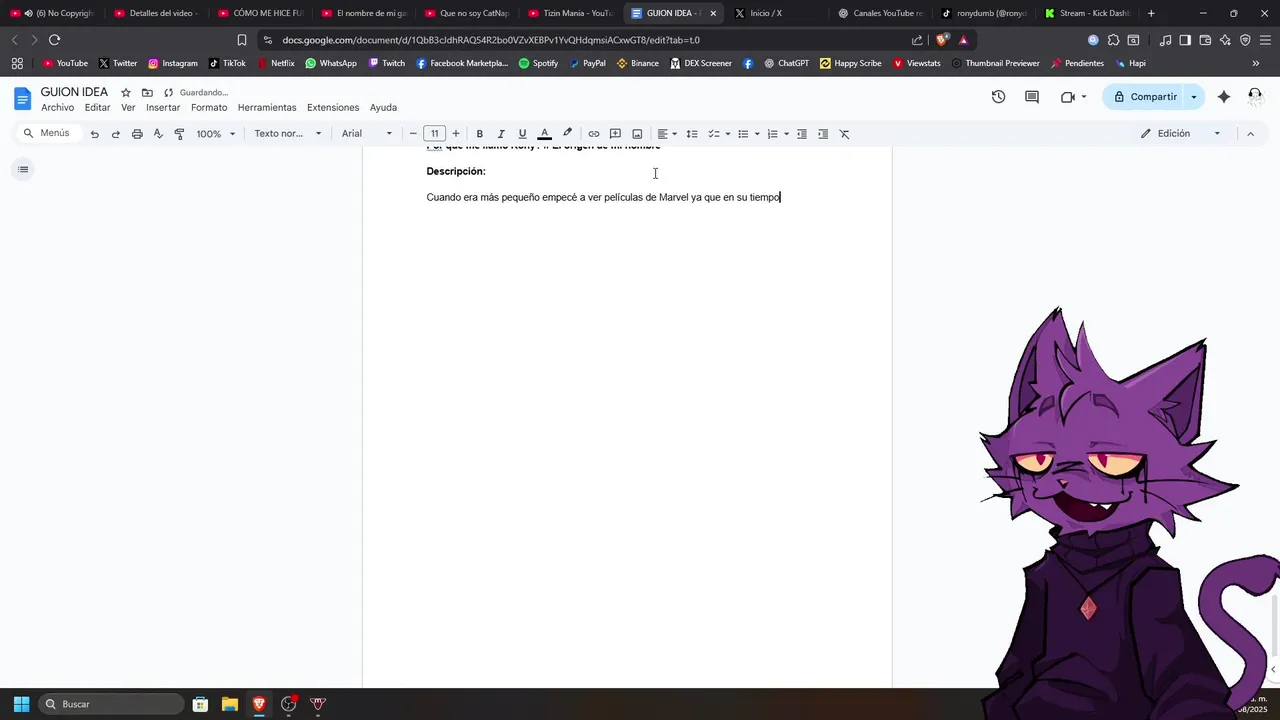This screenshot has height=720, width=1280.
Task: Insert an image
Action: coord(637,134)
